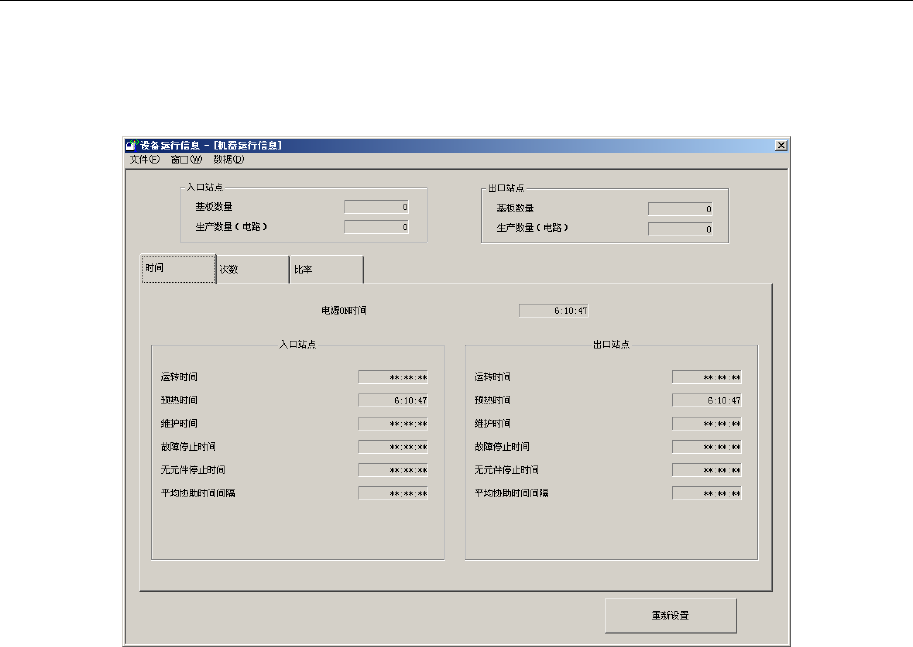
Task: Click the 出口站点 维护时间 field
Action: tap(707, 423)
